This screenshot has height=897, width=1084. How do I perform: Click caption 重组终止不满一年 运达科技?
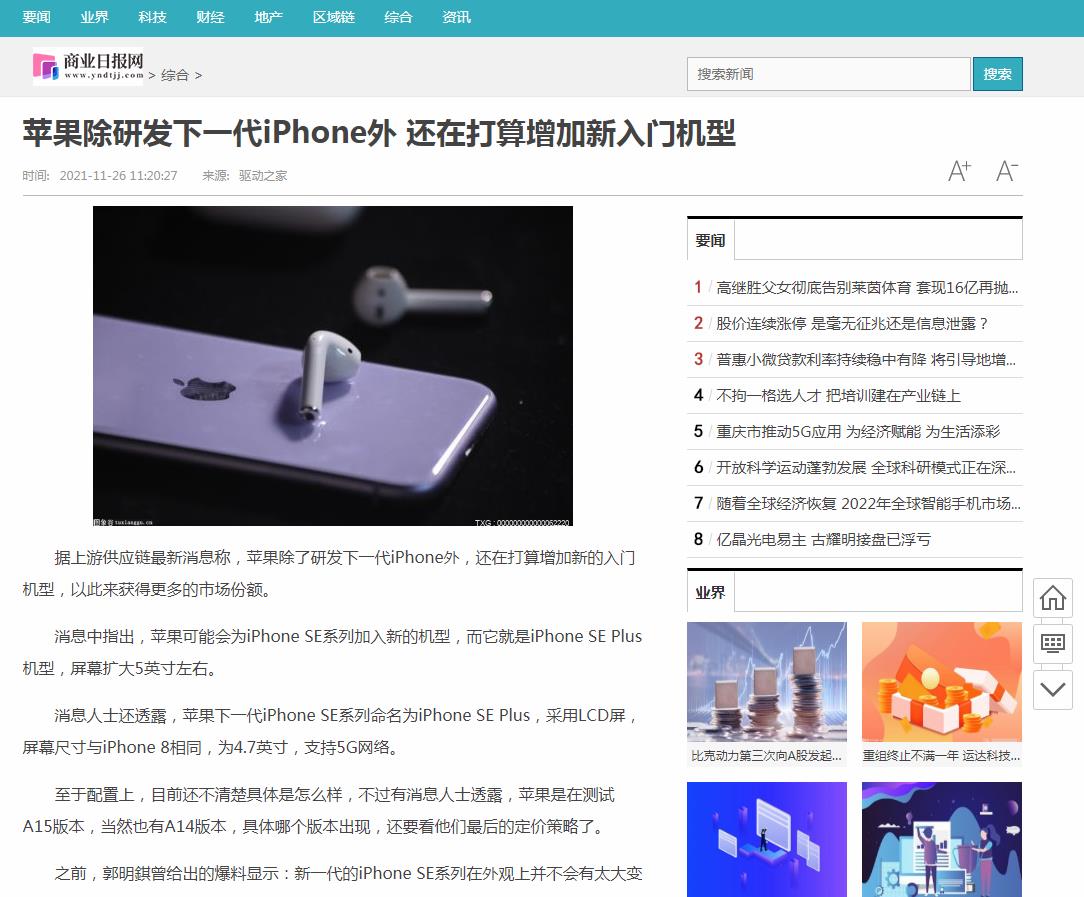tap(941, 756)
